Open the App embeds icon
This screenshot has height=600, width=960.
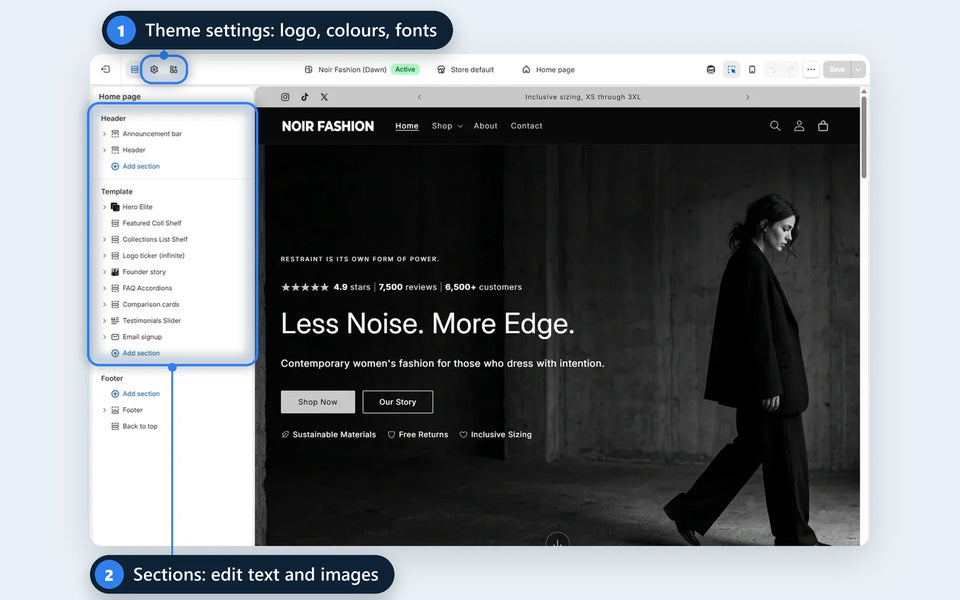174,70
